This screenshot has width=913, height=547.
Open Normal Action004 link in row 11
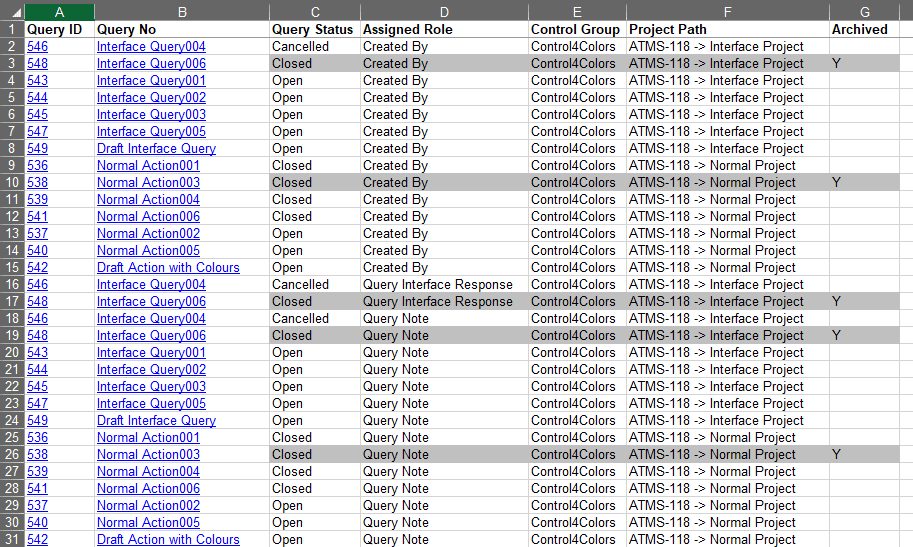tap(148, 199)
